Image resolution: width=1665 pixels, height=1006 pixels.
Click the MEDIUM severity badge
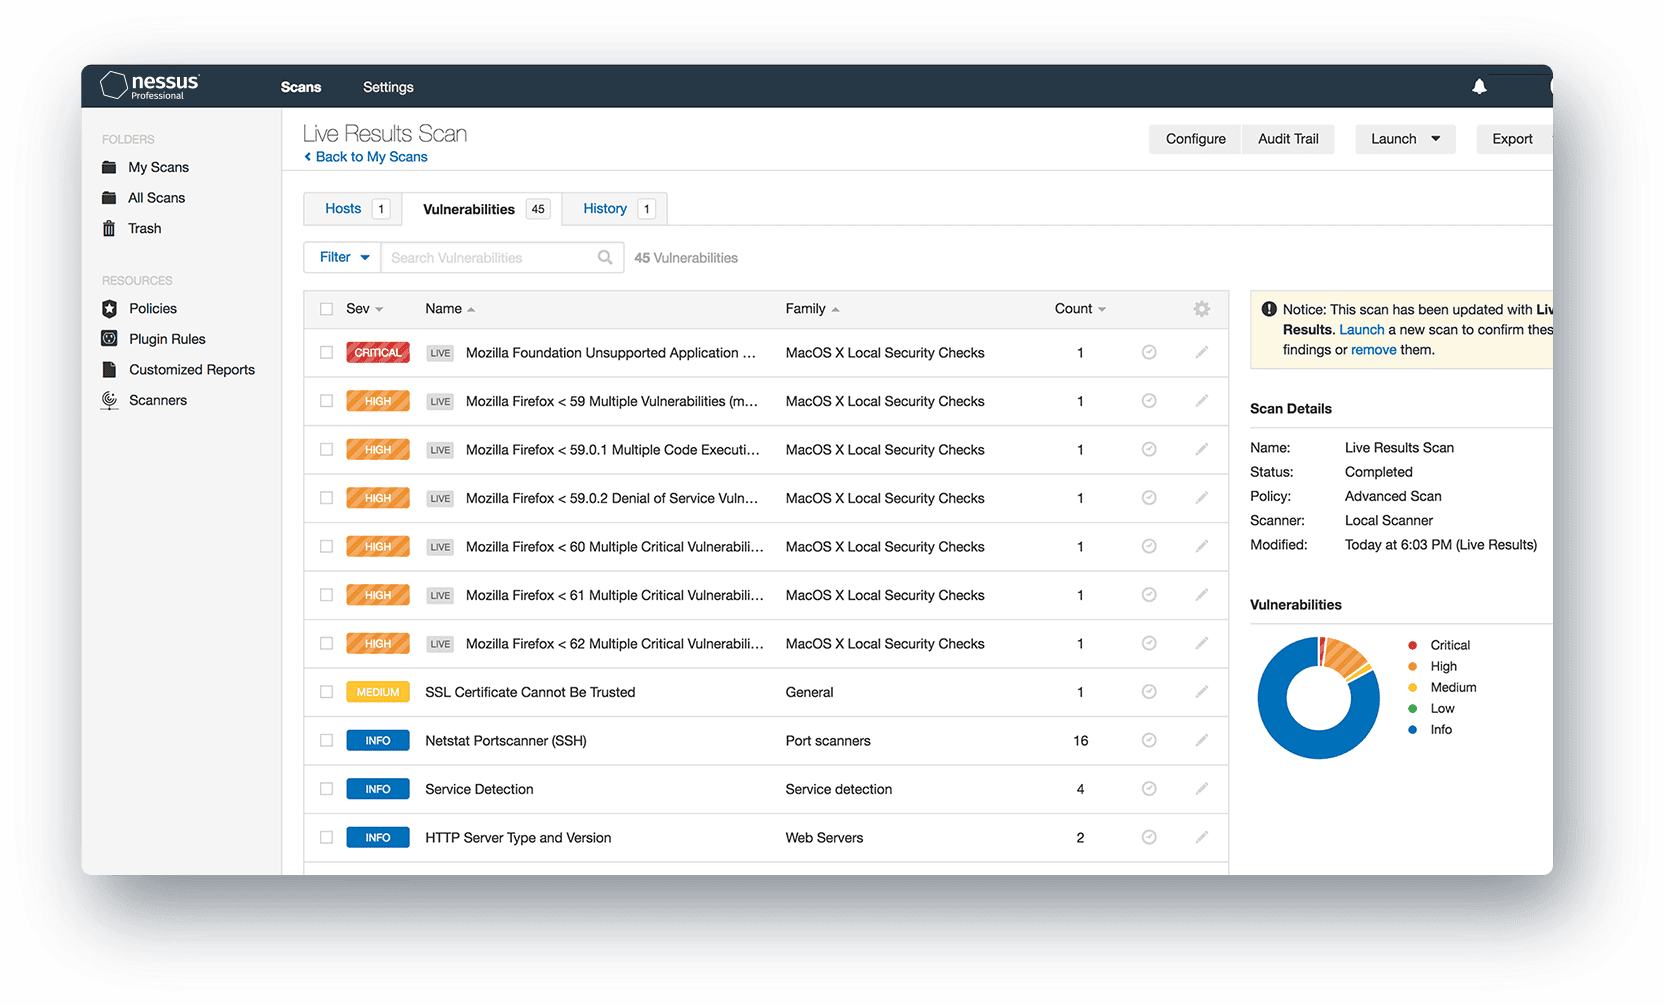[x=378, y=692]
